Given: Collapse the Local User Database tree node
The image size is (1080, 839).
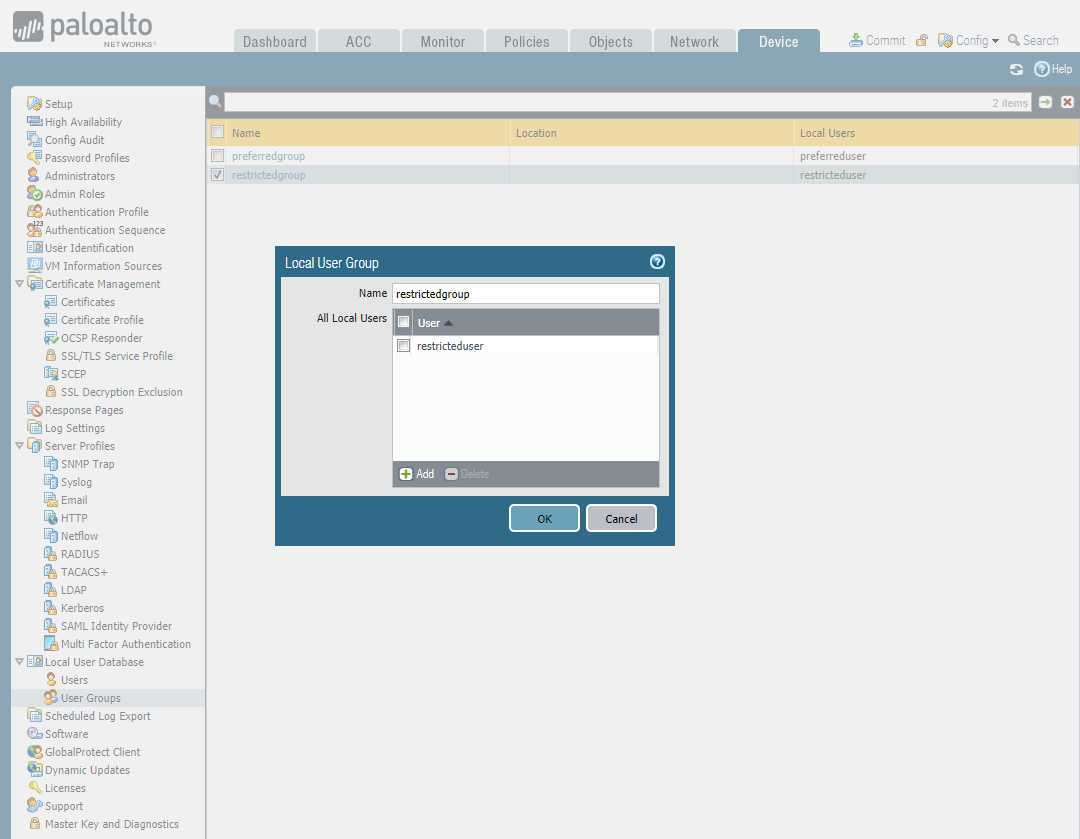Looking at the screenshot, I should coord(19,661).
